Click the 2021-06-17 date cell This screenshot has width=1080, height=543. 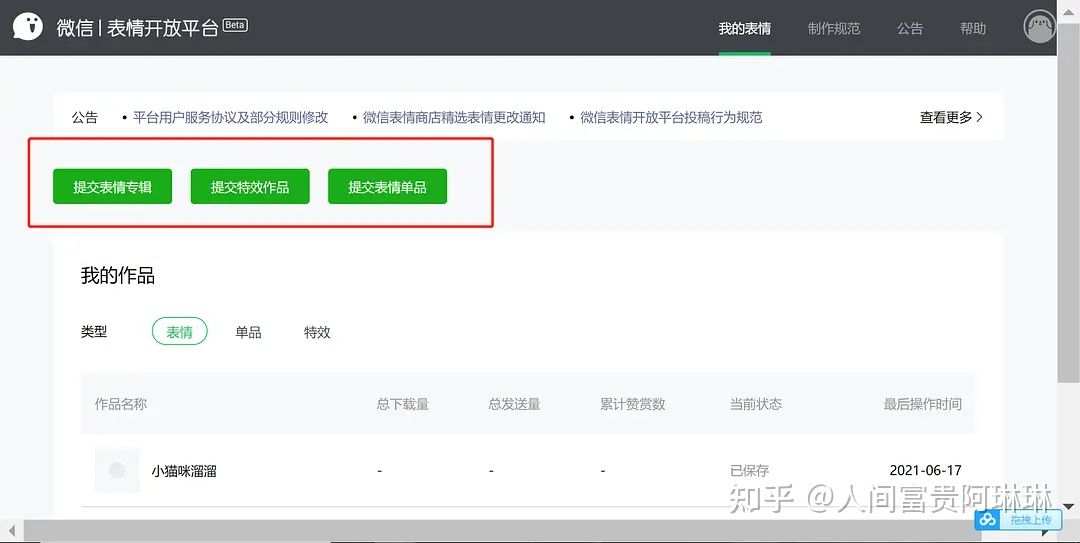[x=925, y=470]
